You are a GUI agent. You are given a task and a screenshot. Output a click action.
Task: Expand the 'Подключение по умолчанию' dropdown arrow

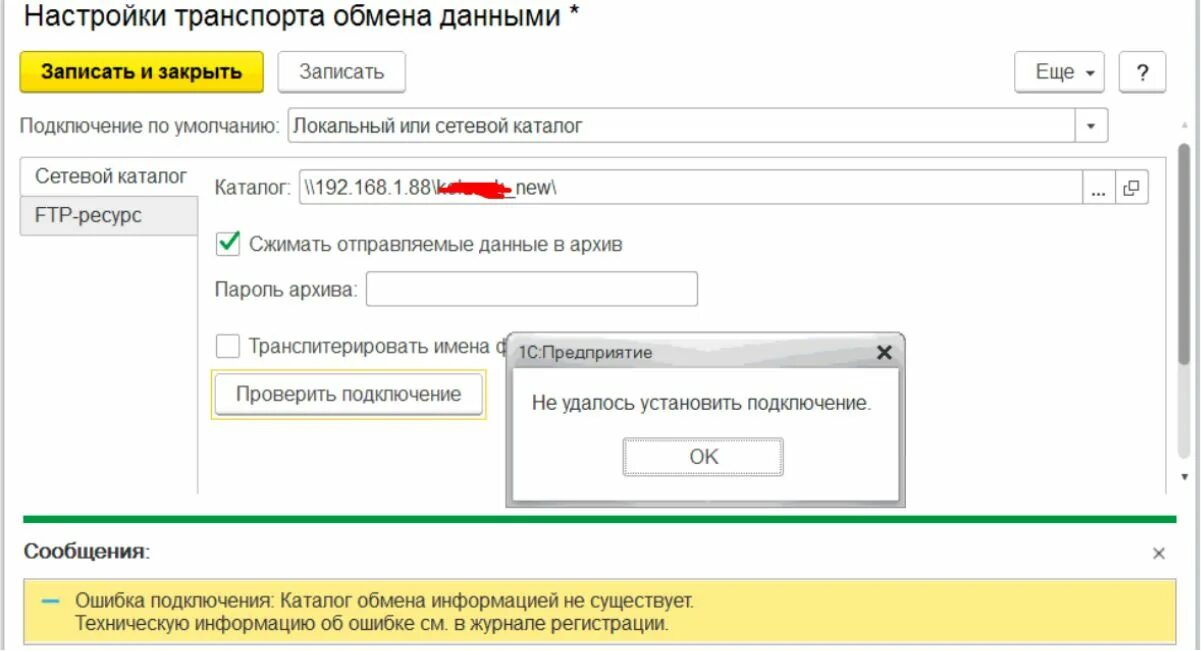point(1091,126)
